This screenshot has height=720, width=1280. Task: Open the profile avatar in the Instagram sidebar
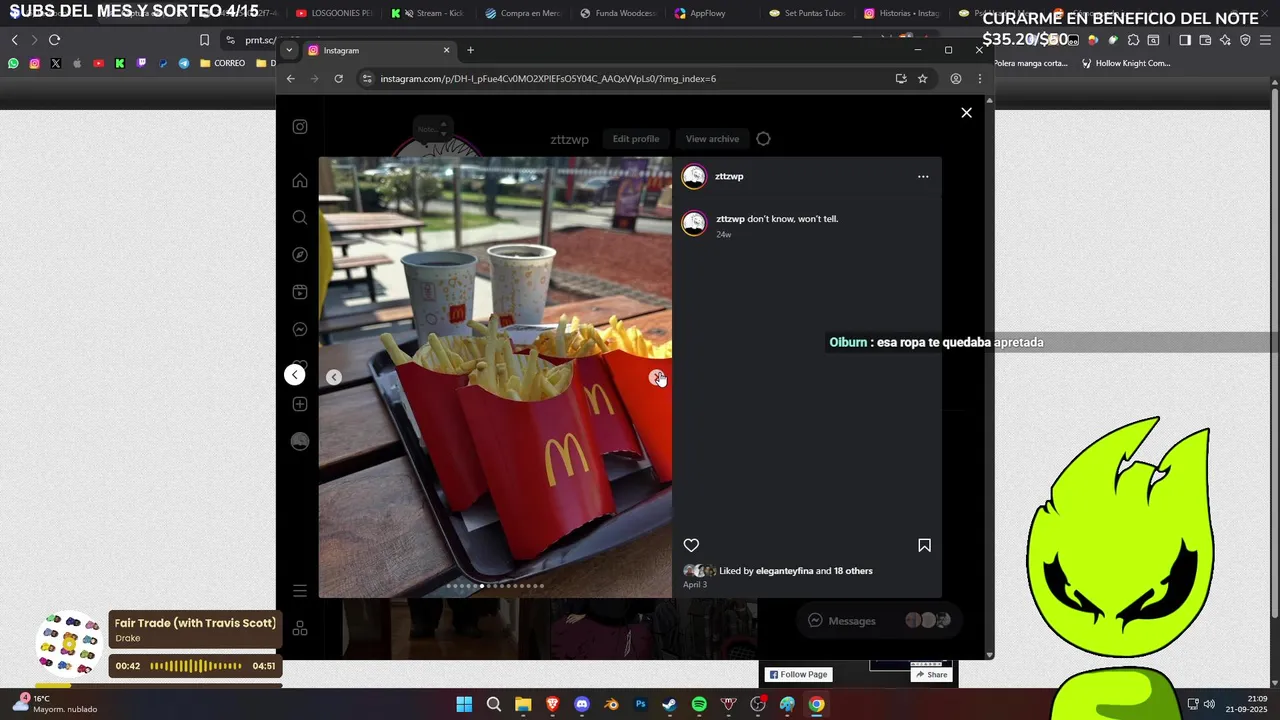point(300,442)
